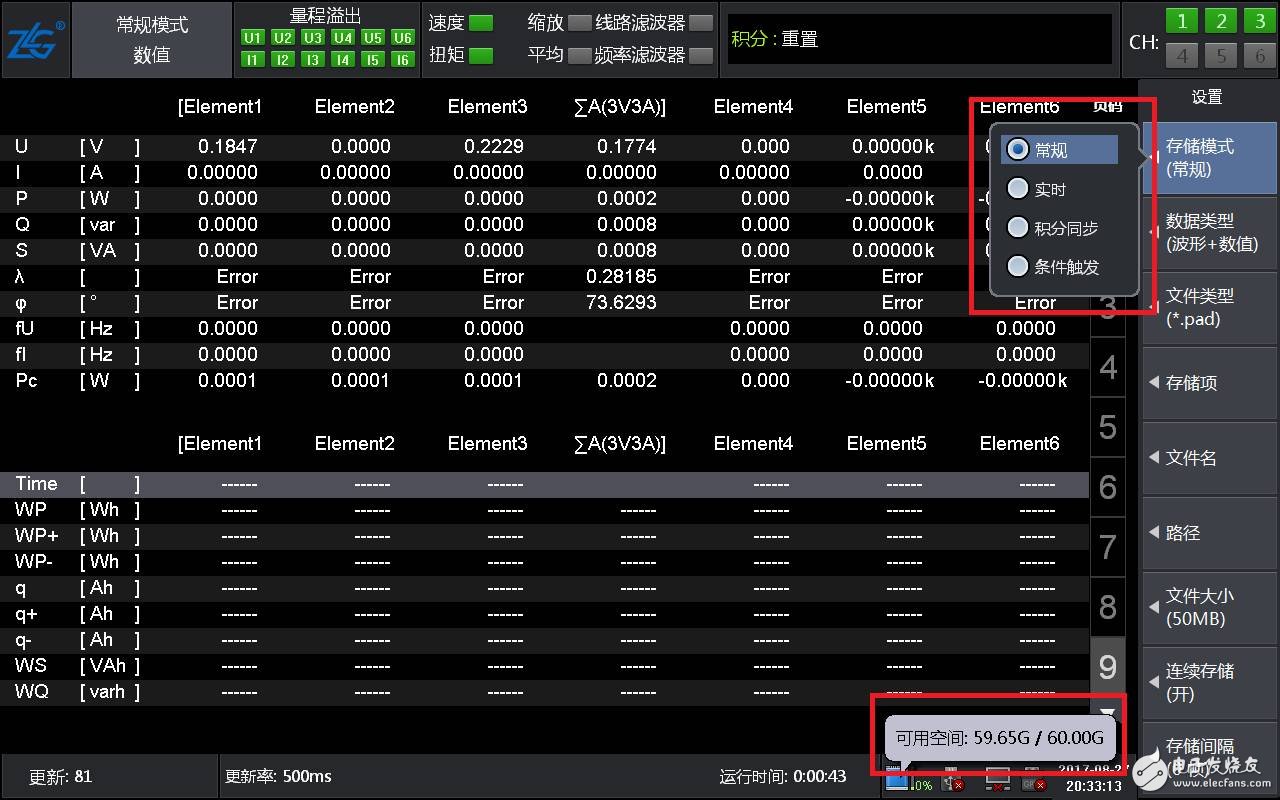Open the 存储项 settings button
This screenshot has width=1280, height=800.
pos(1209,383)
